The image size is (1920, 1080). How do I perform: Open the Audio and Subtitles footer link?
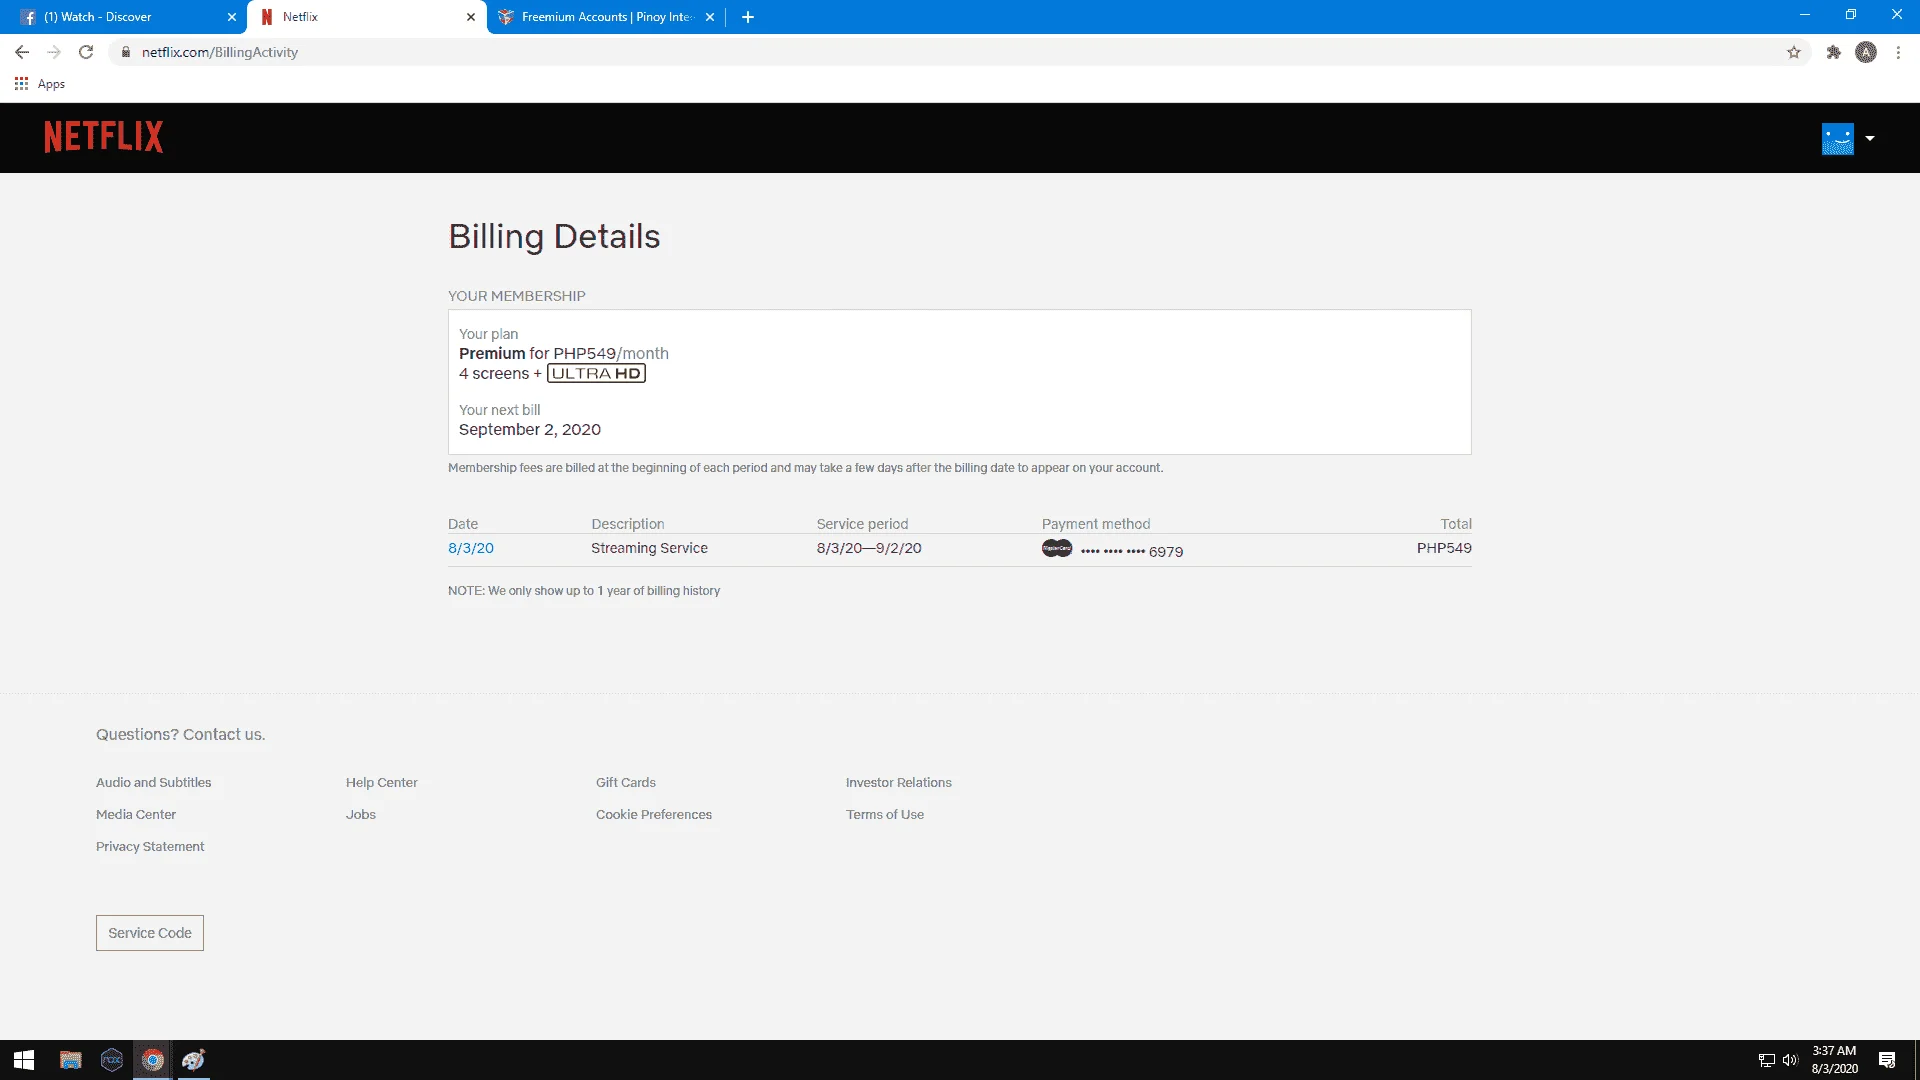click(x=154, y=783)
